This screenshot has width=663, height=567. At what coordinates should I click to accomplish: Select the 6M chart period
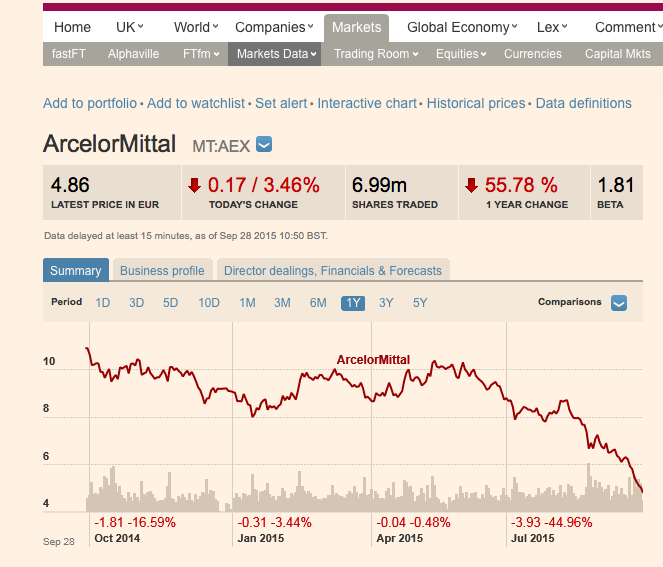(318, 303)
